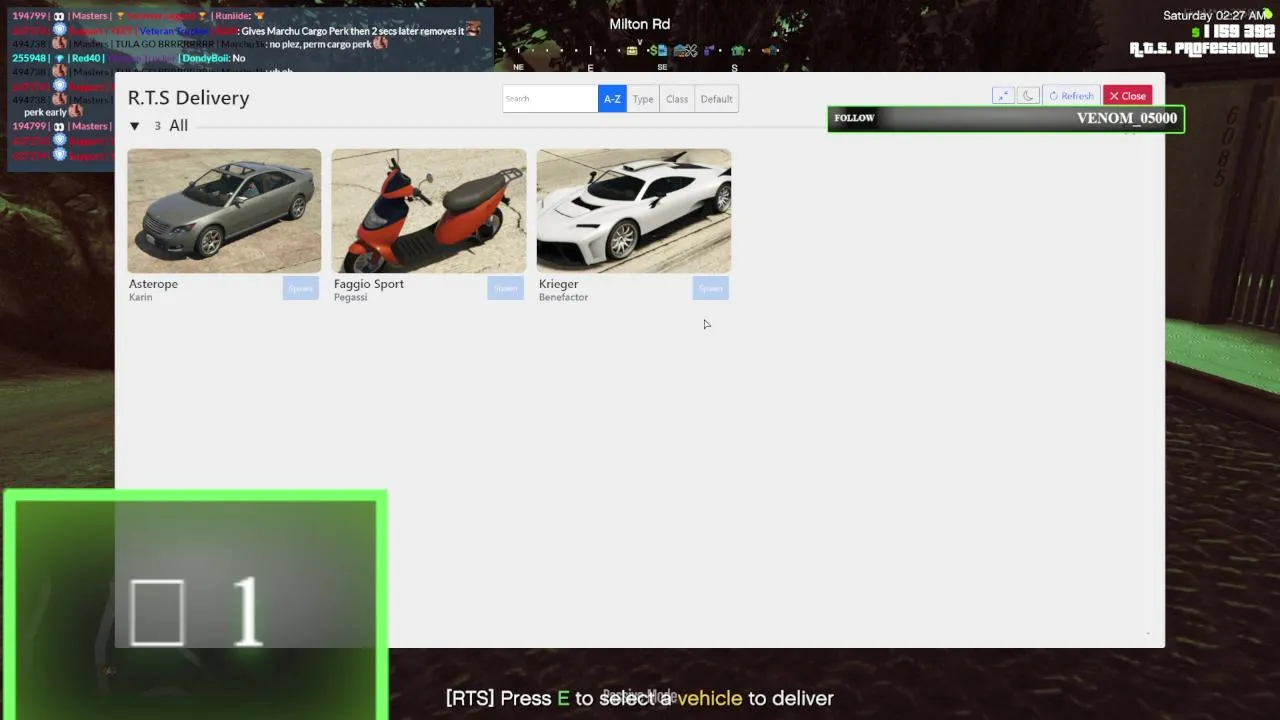Screen dimensions: 1280x720
Task: Click the Karin manufacturer text
Action: tap(140, 297)
